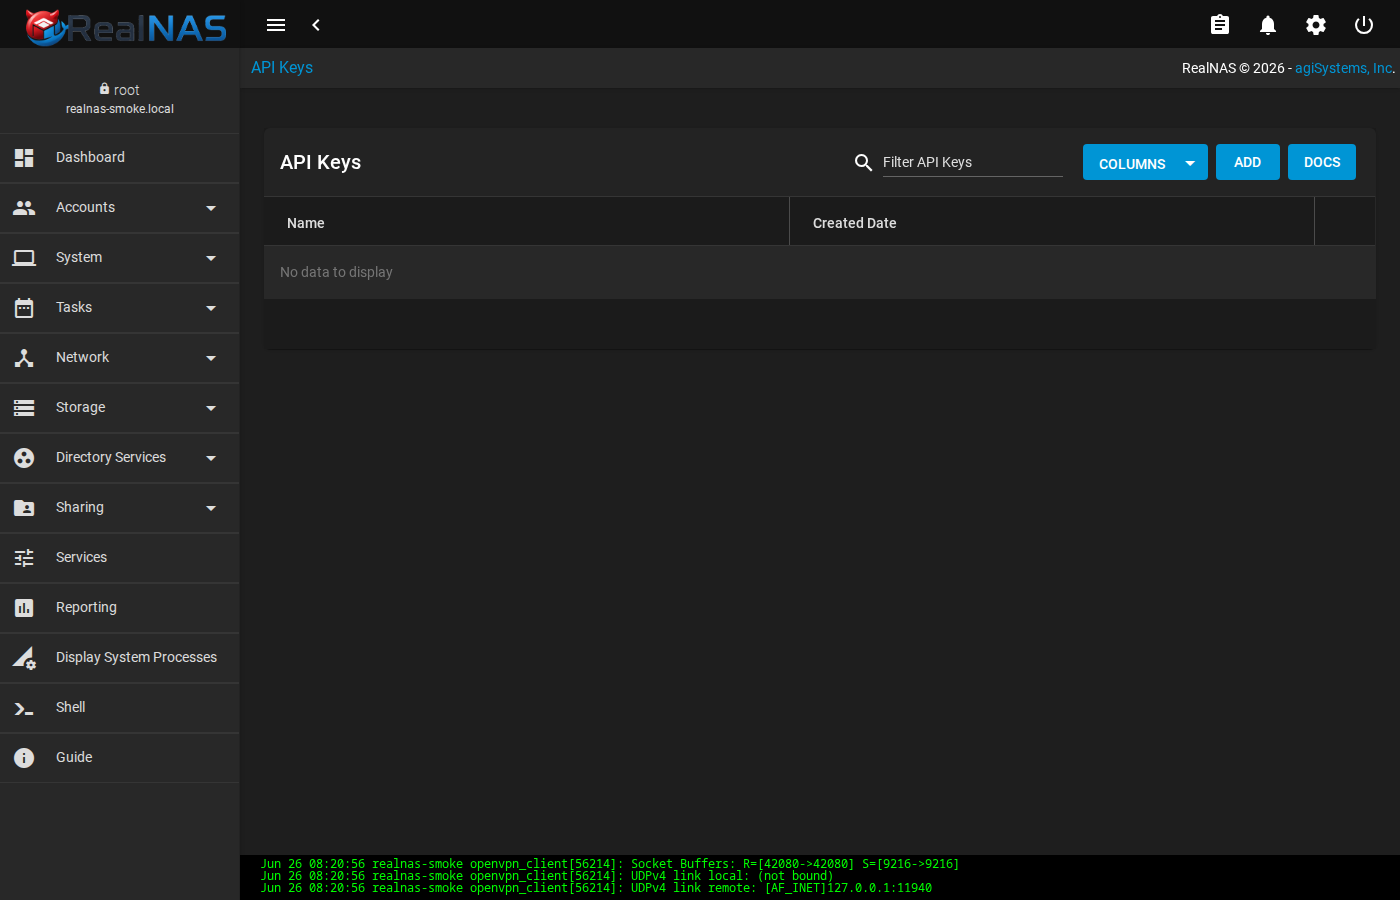
Task: Open Dashboard in the sidebar
Action: tap(120, 158)
